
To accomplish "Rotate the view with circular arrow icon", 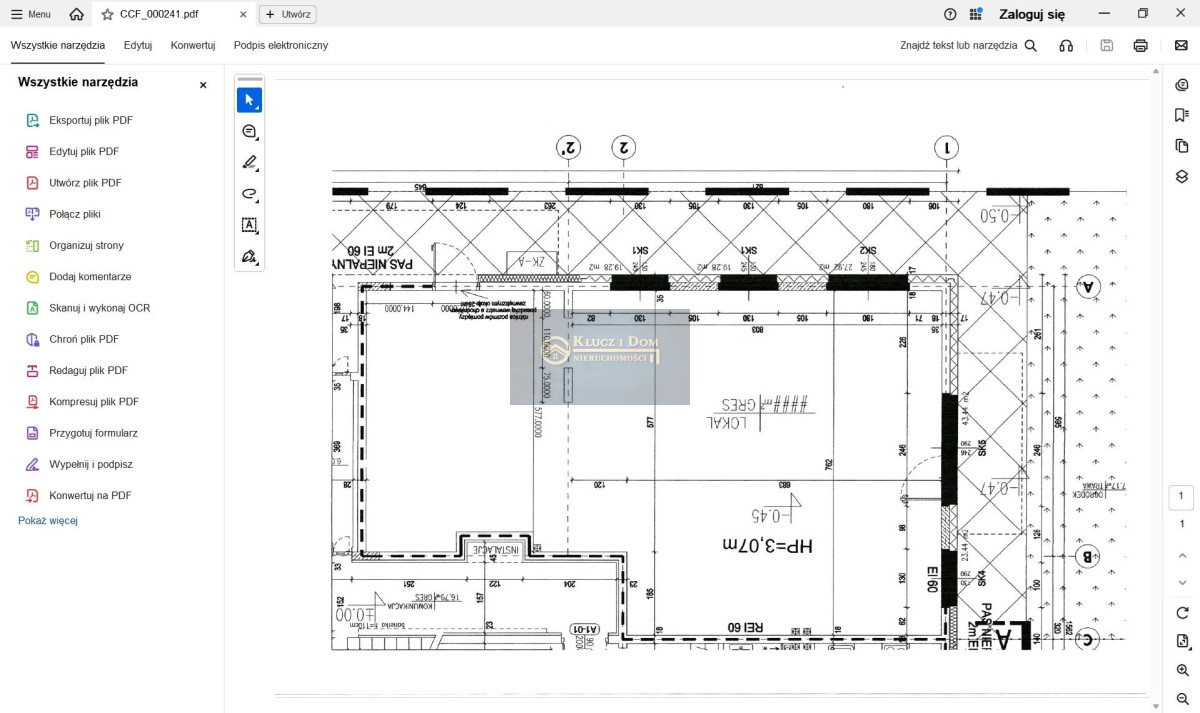I will pos(1182,612).
